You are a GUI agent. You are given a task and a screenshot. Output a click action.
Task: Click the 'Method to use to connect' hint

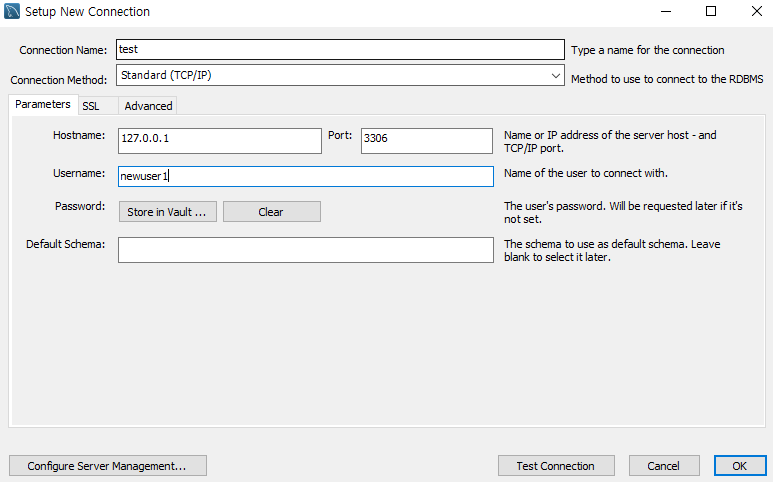point(667,79)
